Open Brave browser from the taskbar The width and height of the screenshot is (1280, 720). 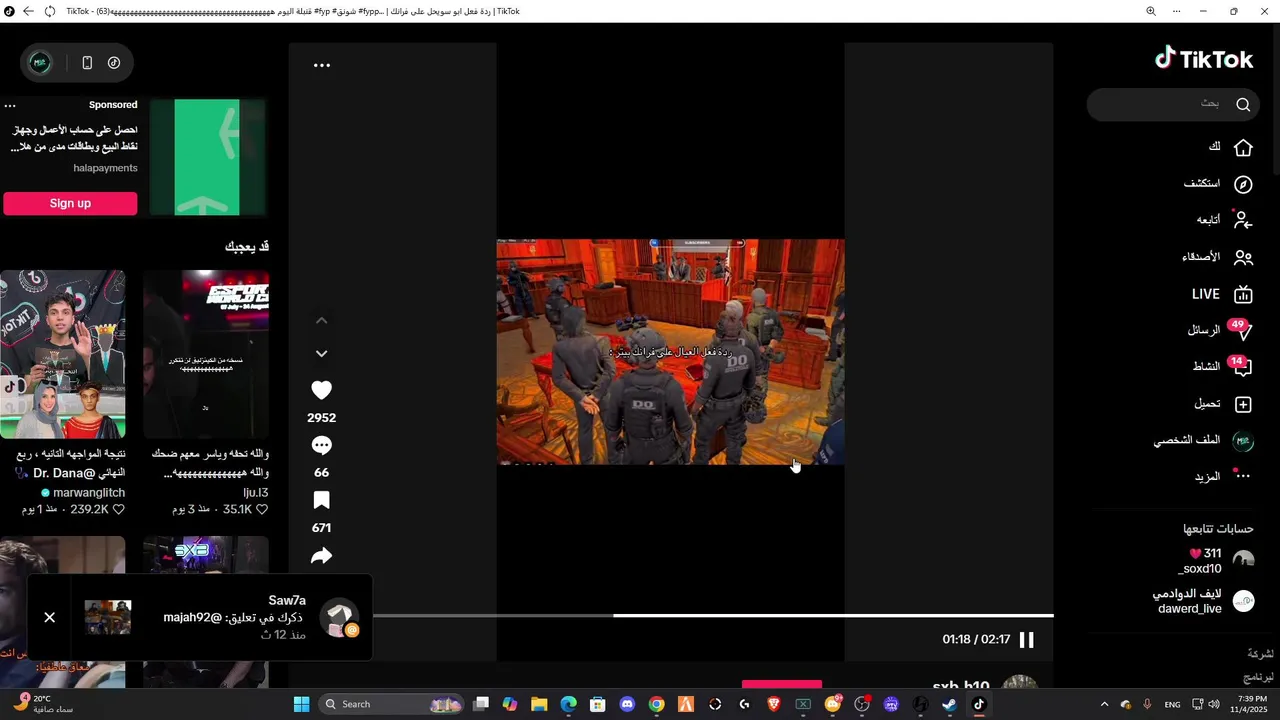(773, 704)
